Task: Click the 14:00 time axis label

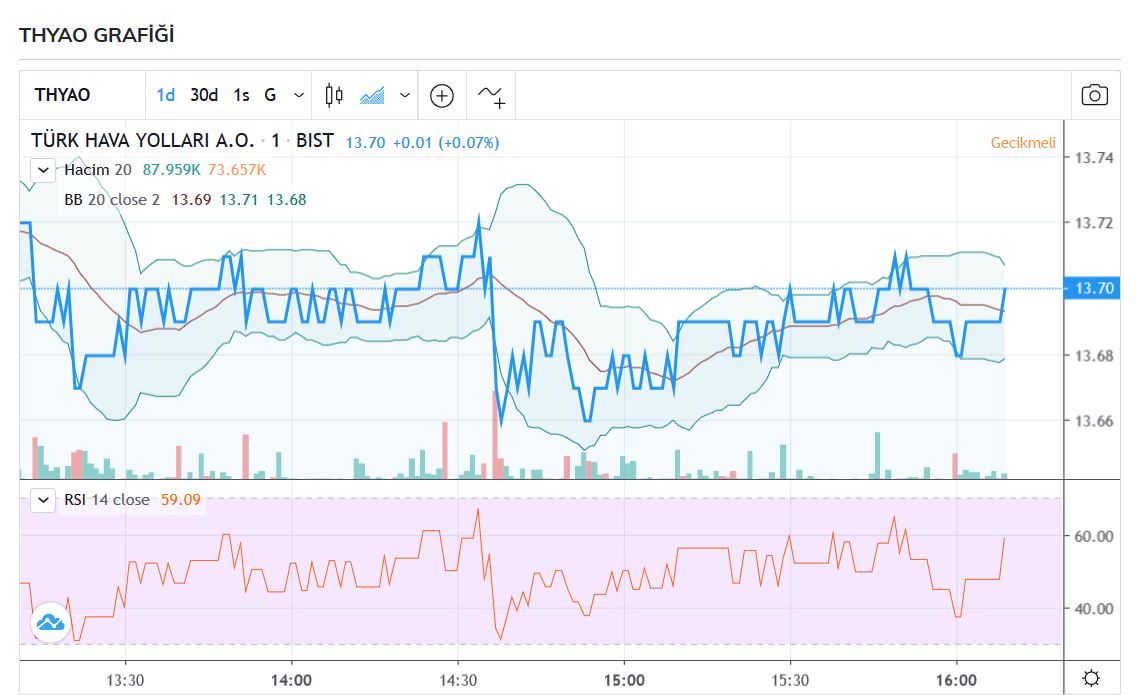Action: point(291,680)
